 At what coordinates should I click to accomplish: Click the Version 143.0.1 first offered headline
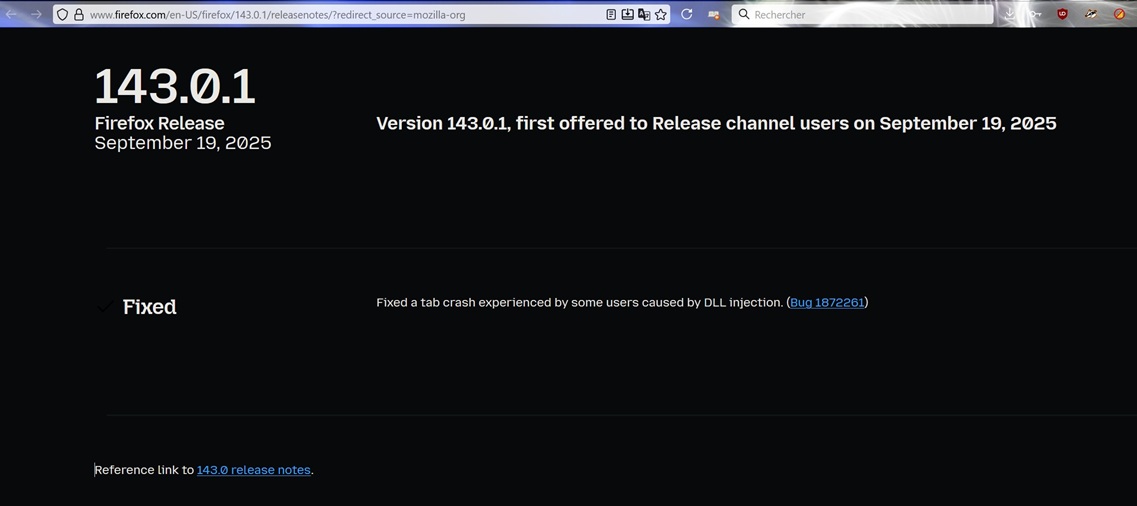(x=716, y=123)
